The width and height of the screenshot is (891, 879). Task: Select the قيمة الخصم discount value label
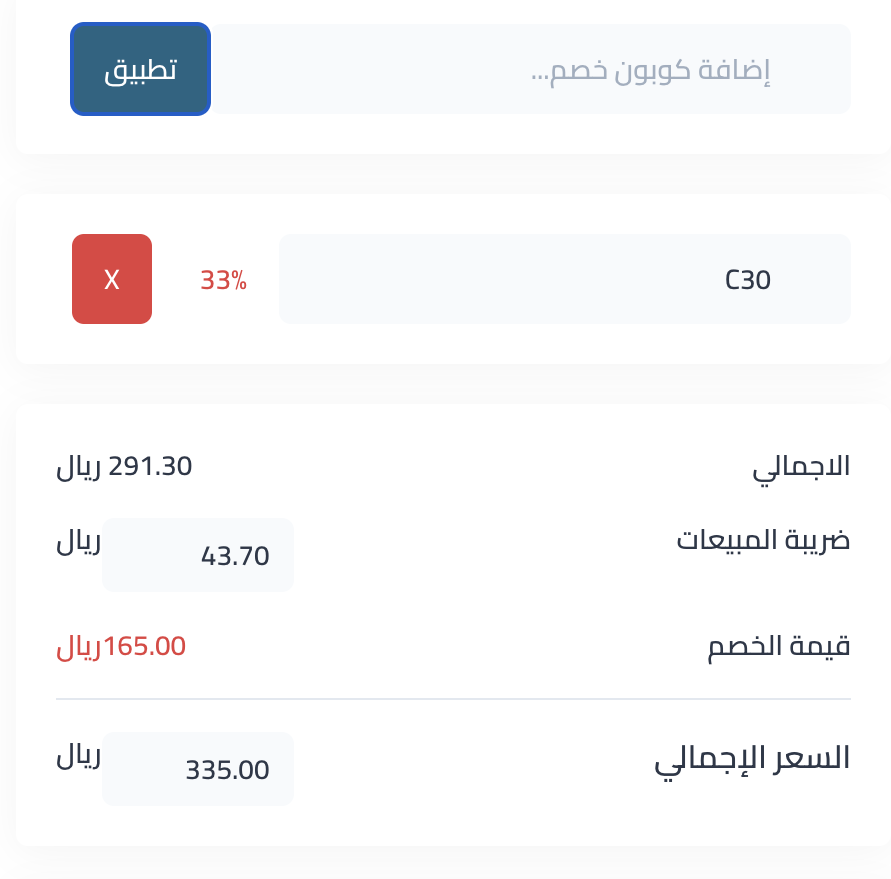click(778, 647)
